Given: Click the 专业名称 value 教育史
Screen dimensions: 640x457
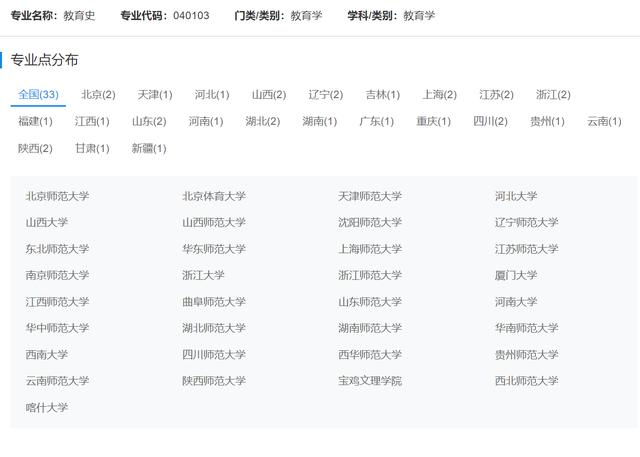Looking at the screenshot, I should pyautogui.click(x=79, y=16).
